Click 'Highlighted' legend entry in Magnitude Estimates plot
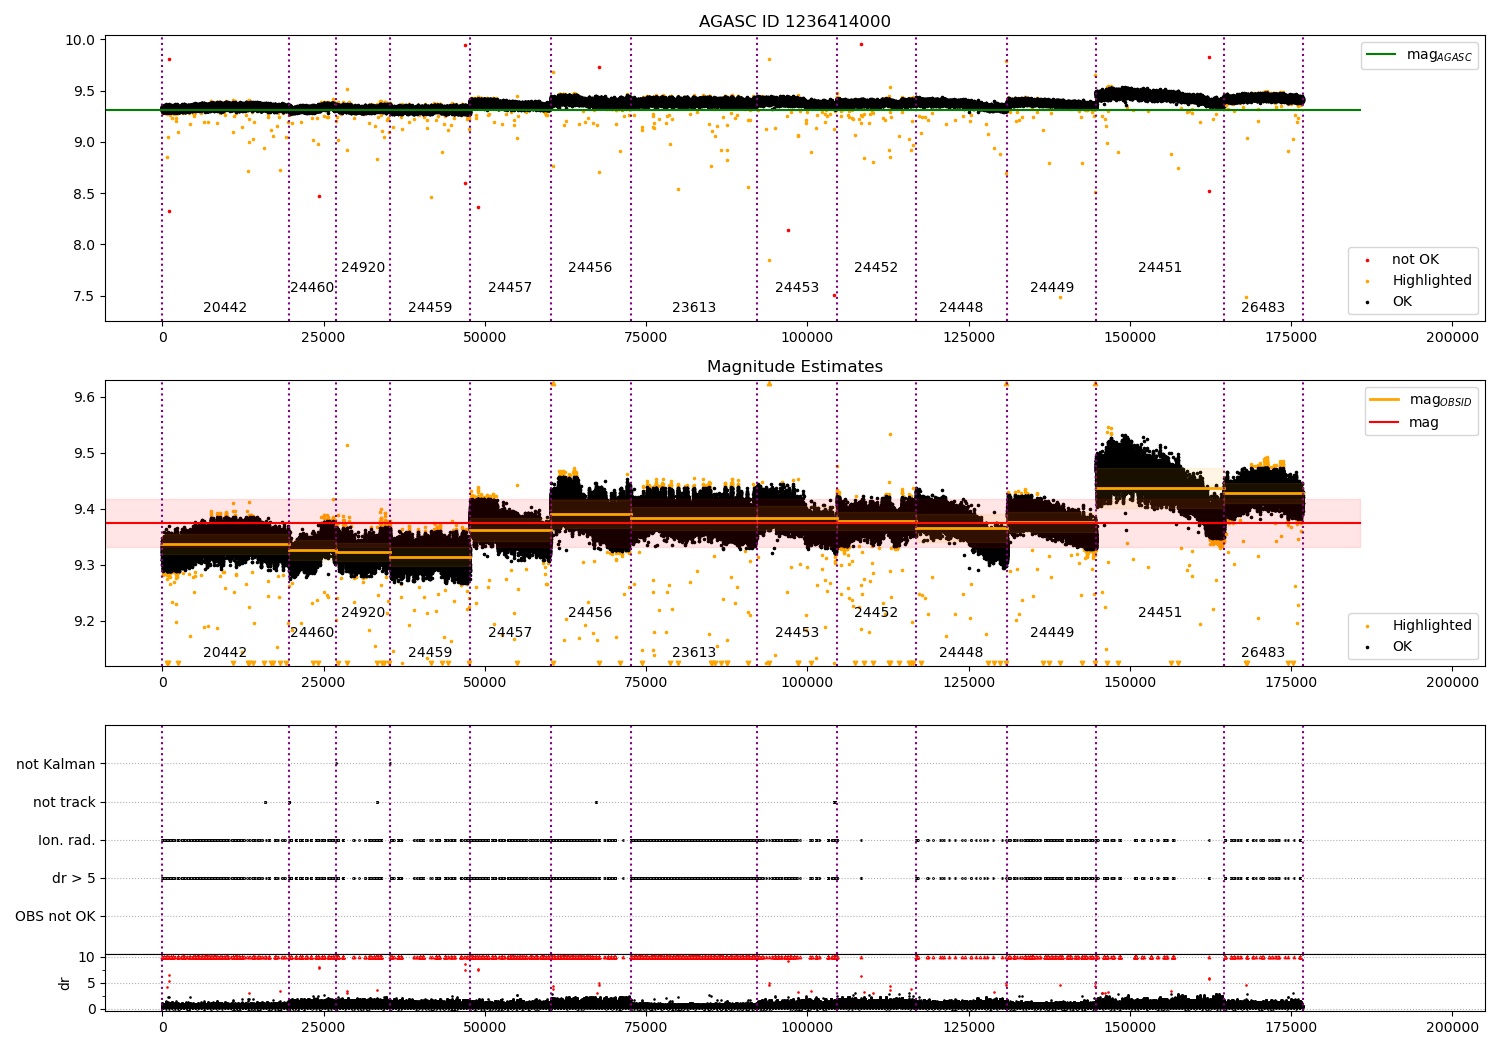The image size is (1500, 1050). click(1431, 626)
